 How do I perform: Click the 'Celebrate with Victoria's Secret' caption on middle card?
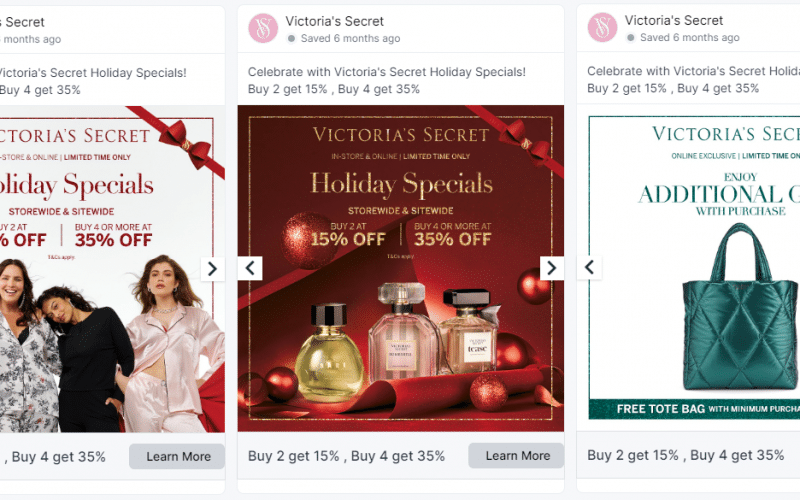coord(386,72)
